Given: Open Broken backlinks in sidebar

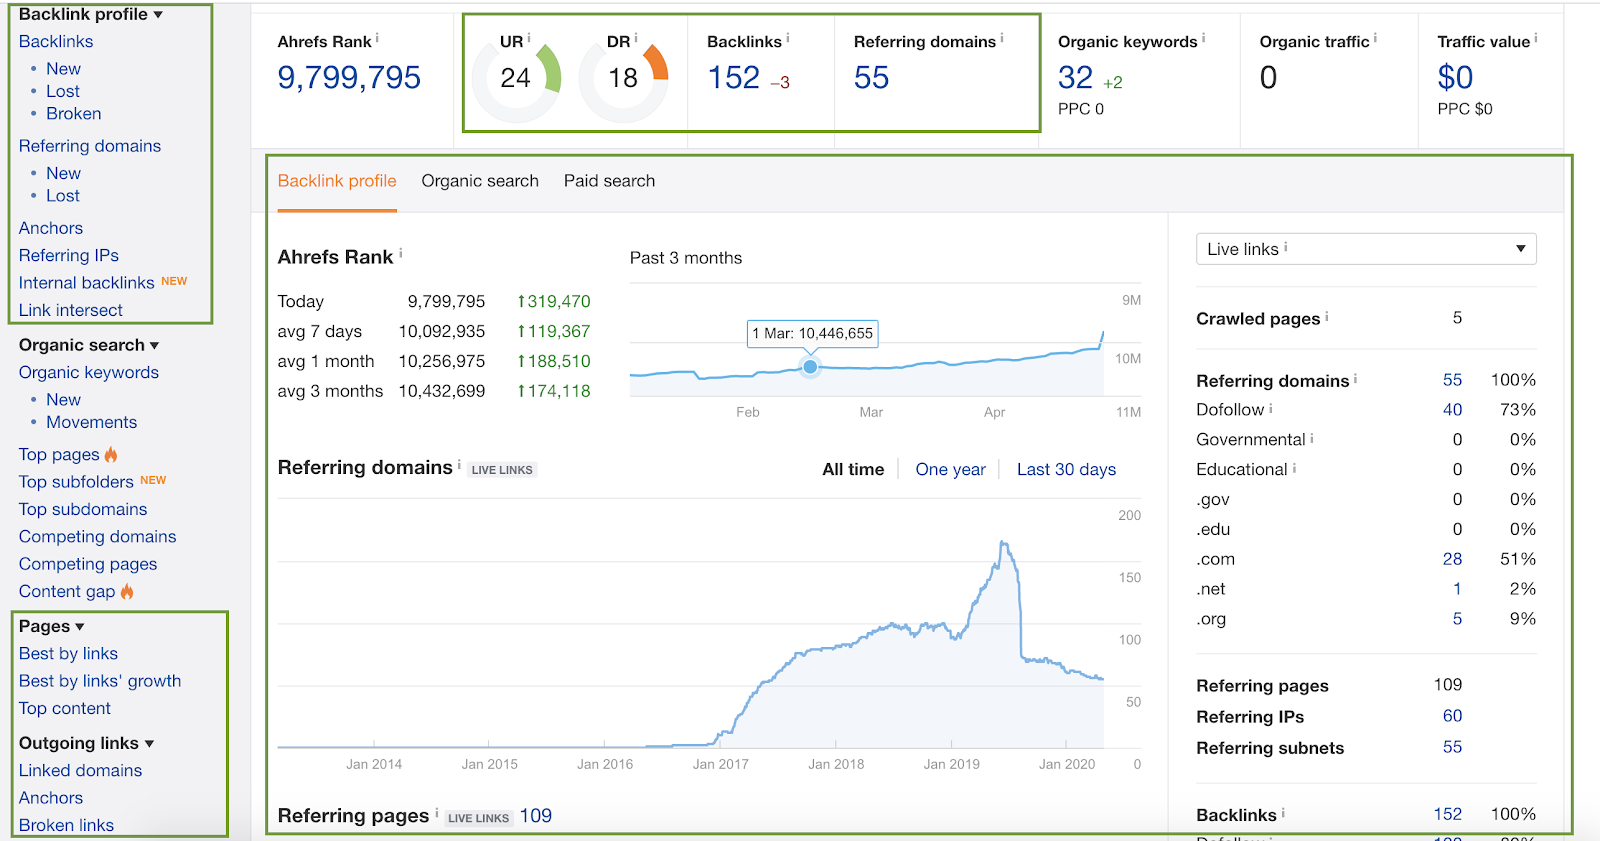Looking at the screenshot, I should (x=73, y=114).
